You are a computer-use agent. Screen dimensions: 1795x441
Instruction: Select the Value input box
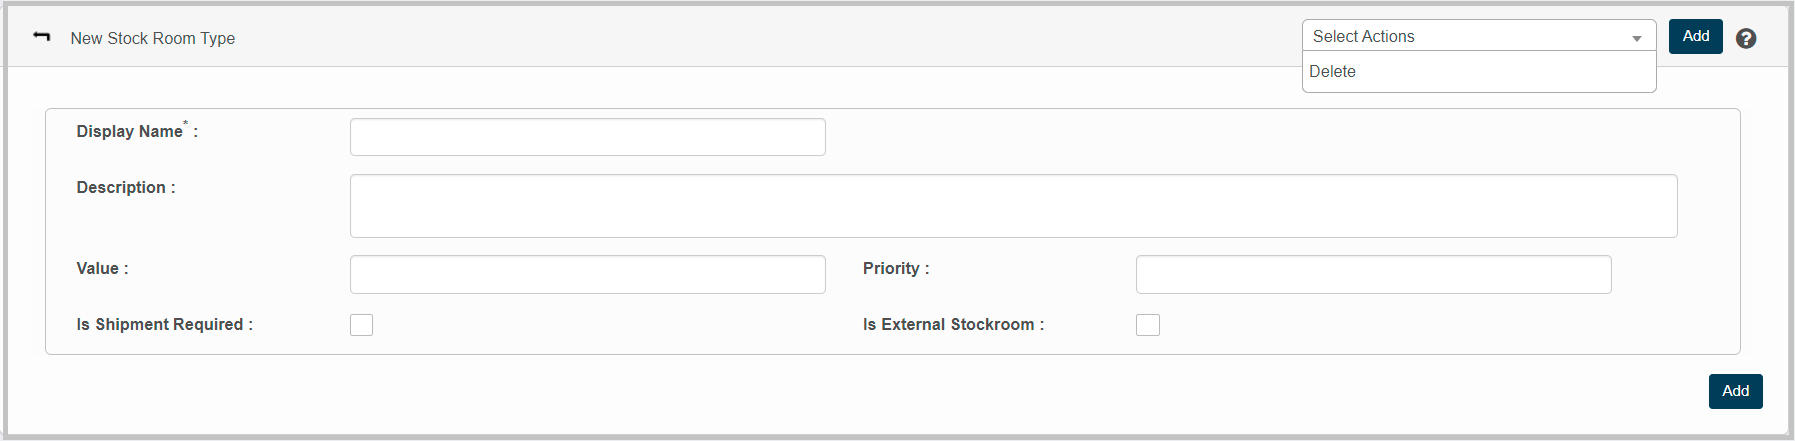[x=587, y=274]
